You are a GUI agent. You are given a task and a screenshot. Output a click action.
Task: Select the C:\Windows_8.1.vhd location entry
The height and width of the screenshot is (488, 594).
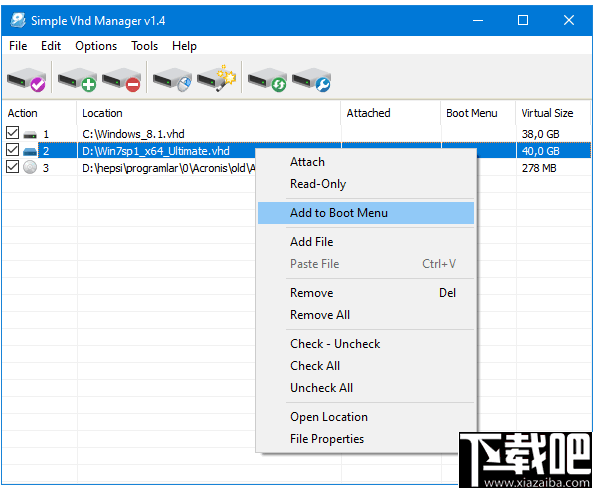[133, 134]
